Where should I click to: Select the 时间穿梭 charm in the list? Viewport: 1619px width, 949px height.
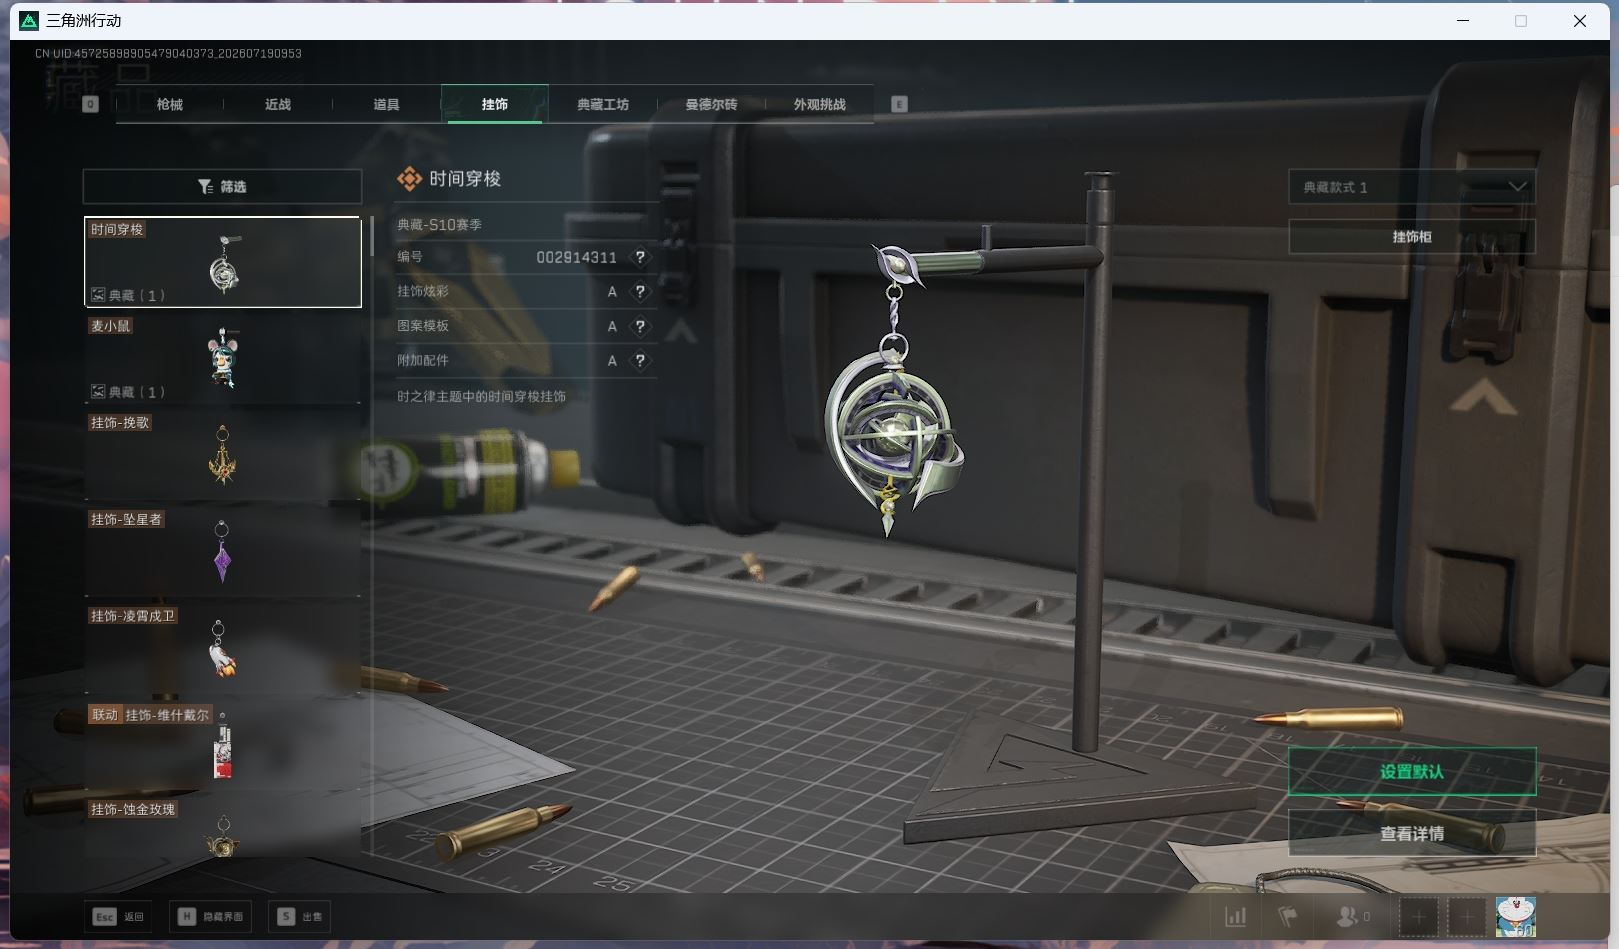pos(222,262)
